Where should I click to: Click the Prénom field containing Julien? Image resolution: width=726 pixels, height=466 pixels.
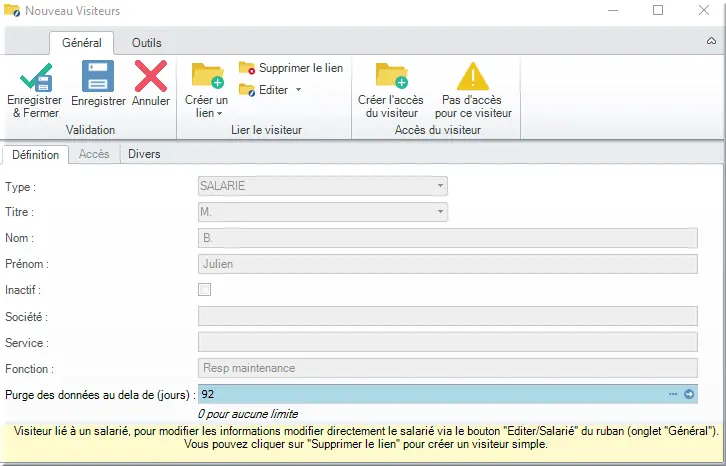coord(448,264)
